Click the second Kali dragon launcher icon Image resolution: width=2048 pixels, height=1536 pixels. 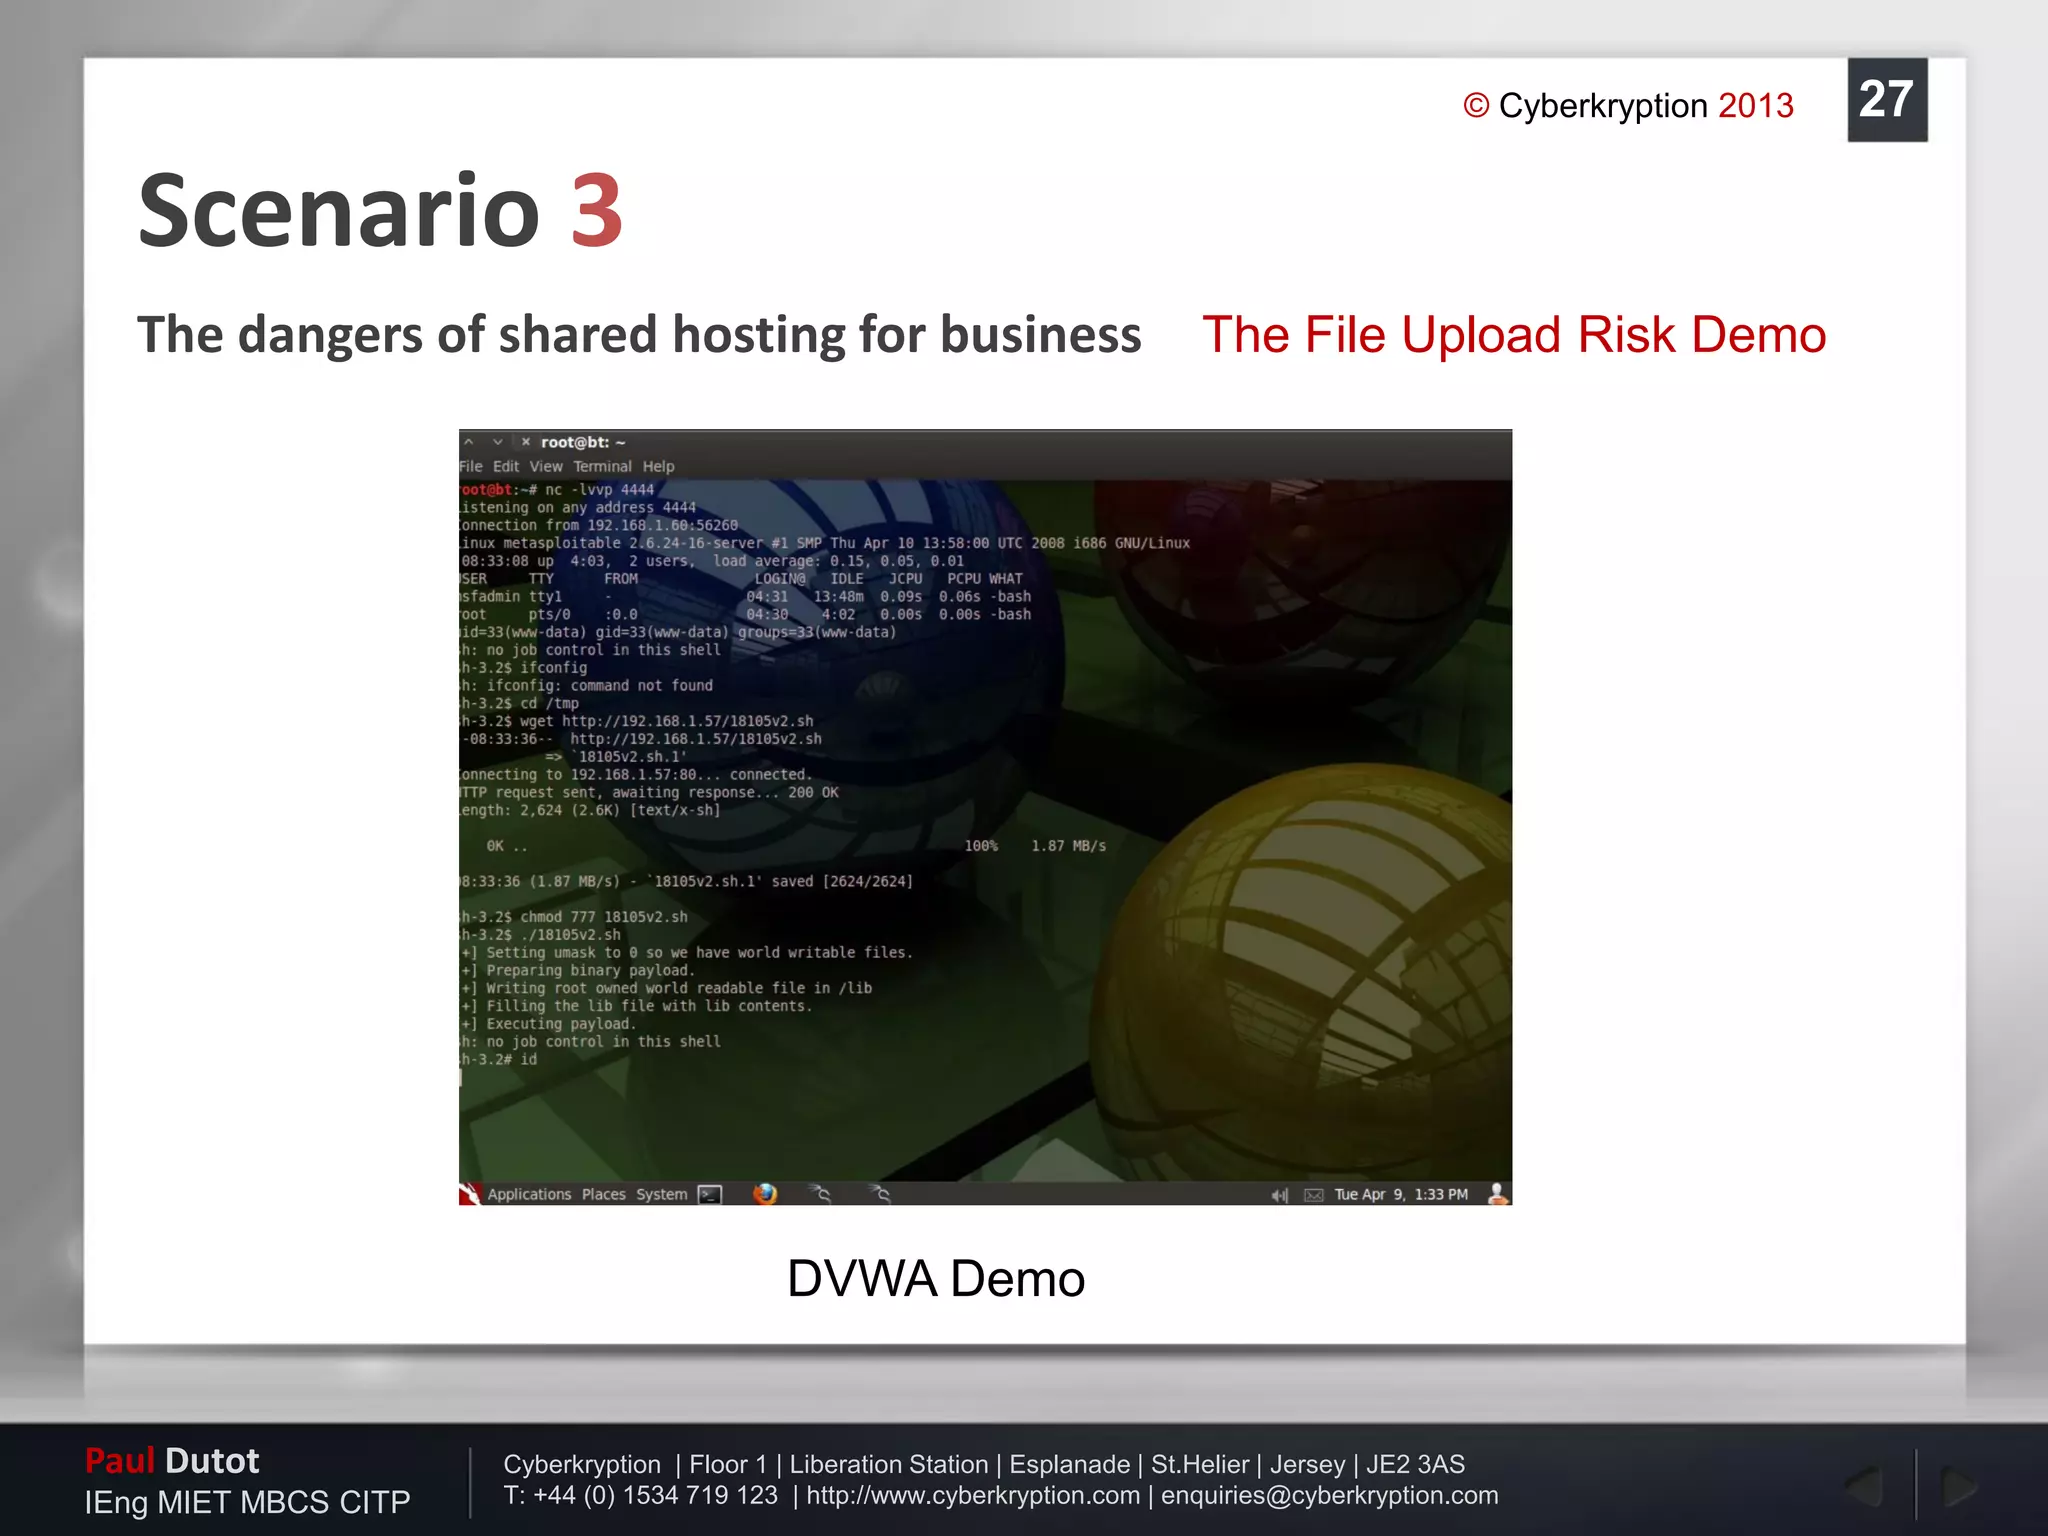coord(879,1194)
